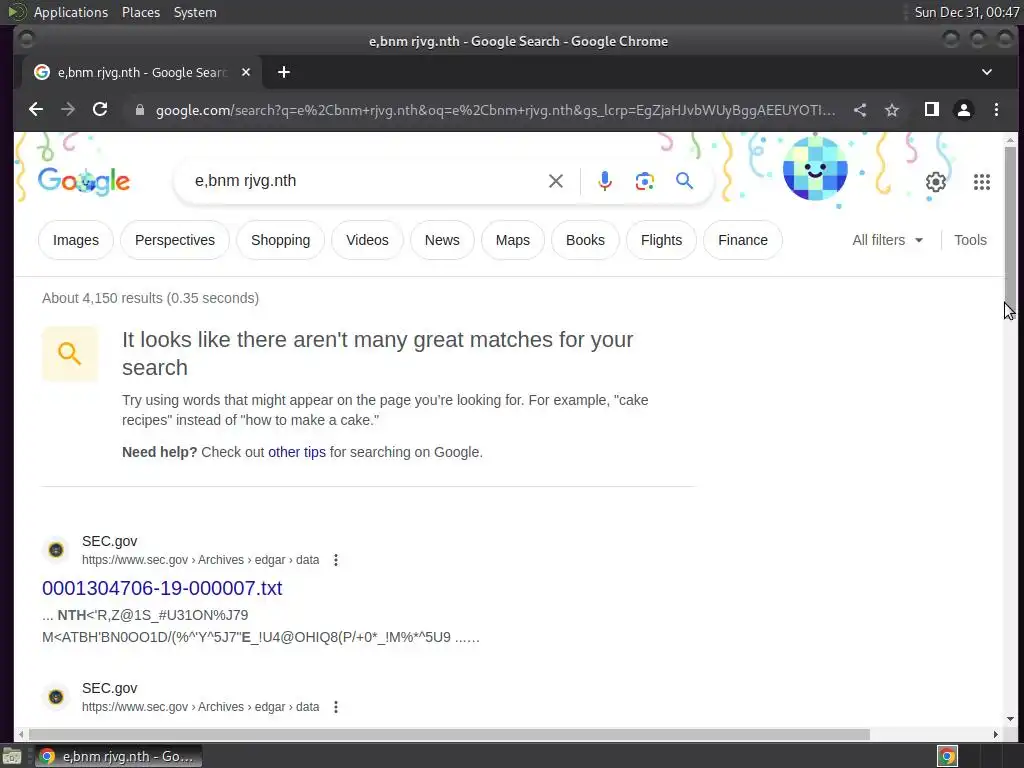
Task: Open result 0001304706-19-000007.txt
Action: [162, 588]
